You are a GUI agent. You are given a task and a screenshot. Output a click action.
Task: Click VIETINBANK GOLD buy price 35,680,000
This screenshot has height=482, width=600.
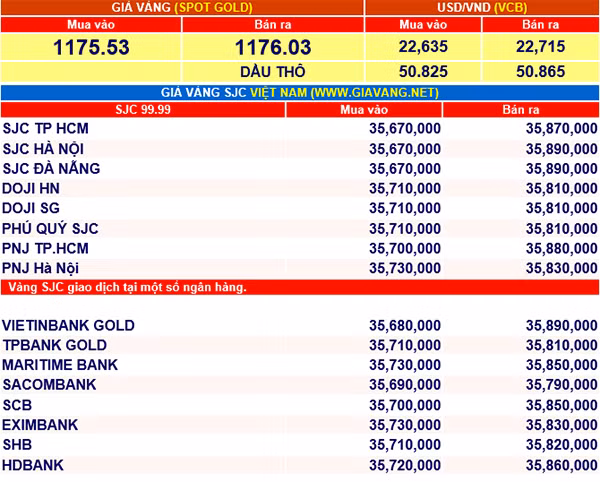coord(405,326)
